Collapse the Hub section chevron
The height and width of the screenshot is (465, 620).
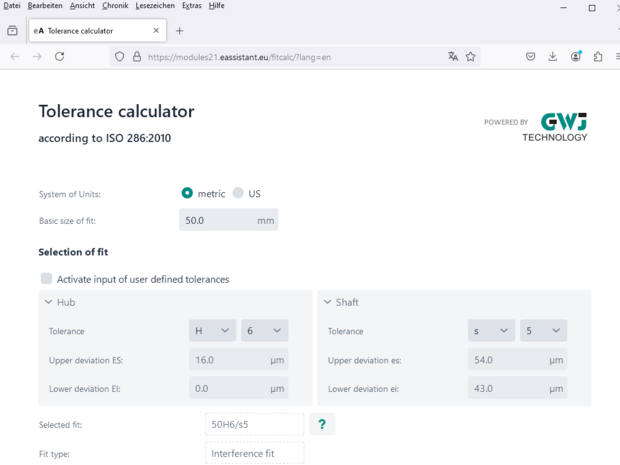(x=48, y=302)
